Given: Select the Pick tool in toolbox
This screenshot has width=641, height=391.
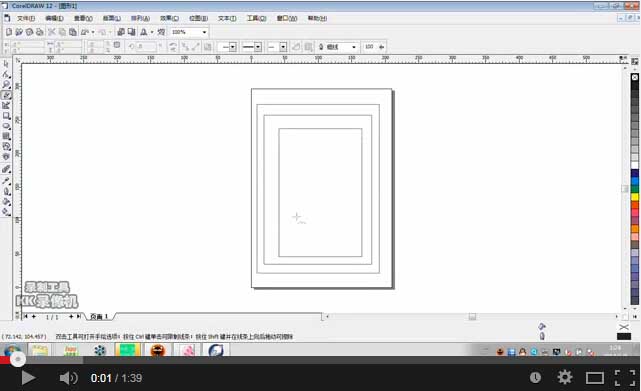Looking at the screenshot, I should click(x=6, y=64).
